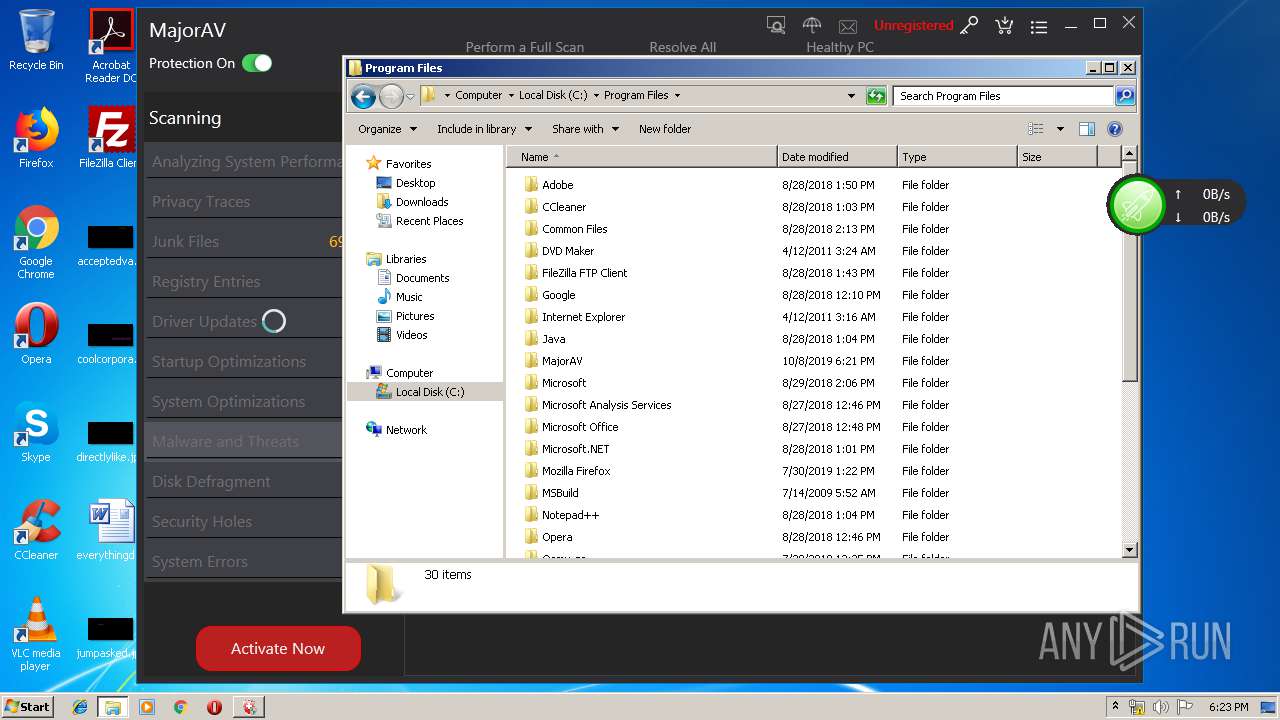Select the Skype desktop icon
Screen dimensions: 1280x720
pyautogui.click(x=36, y=432)
